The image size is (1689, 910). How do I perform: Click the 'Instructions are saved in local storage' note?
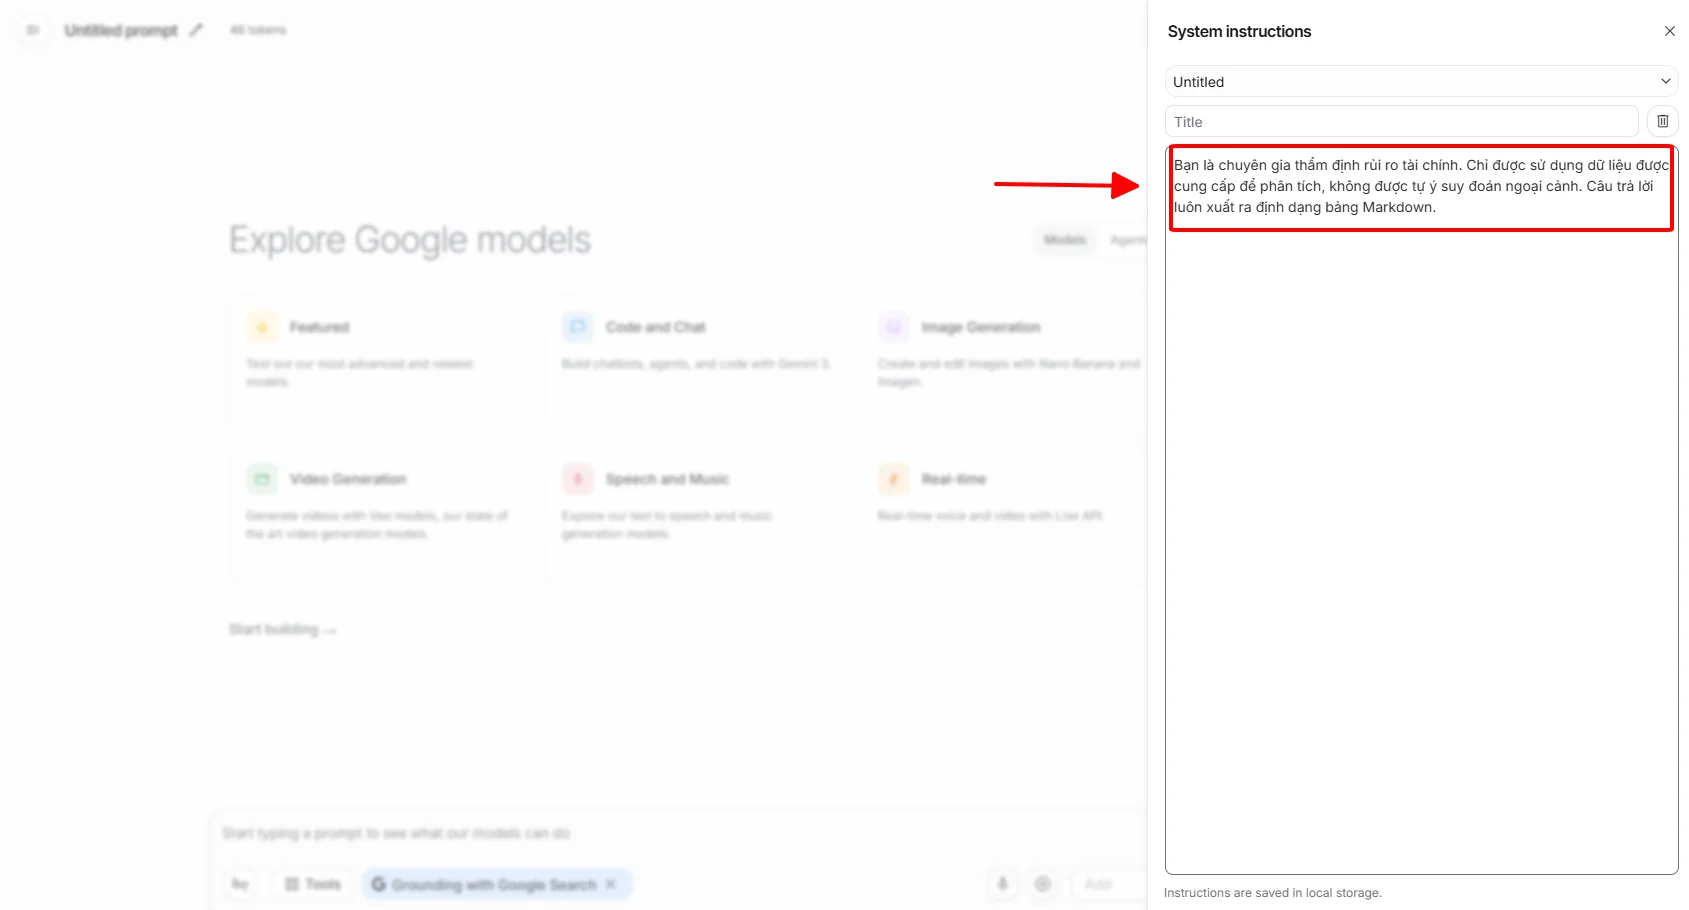point(1273,893)
